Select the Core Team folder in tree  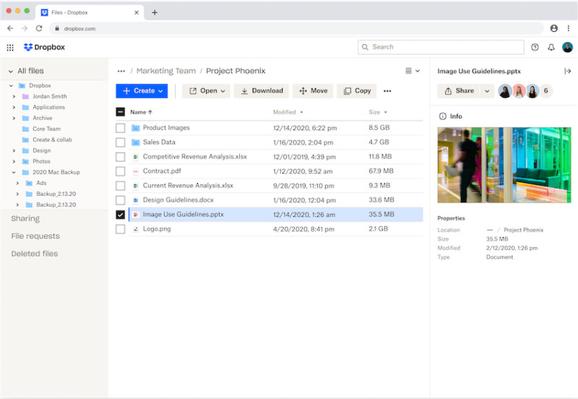46,129
